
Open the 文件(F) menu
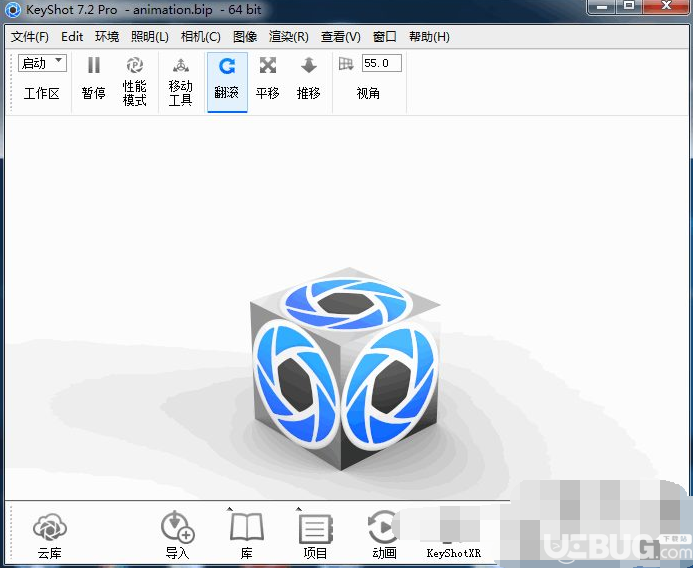30,37
